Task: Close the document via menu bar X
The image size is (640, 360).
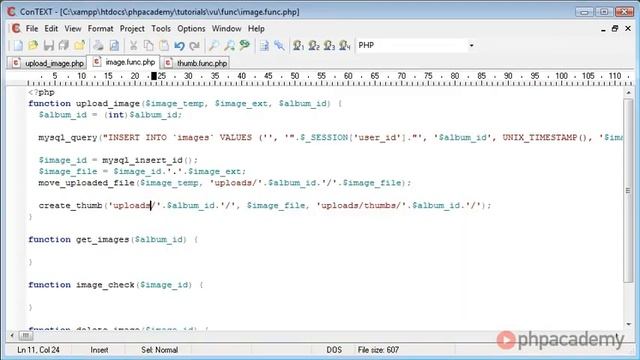Action: click(x=628, y=29)
